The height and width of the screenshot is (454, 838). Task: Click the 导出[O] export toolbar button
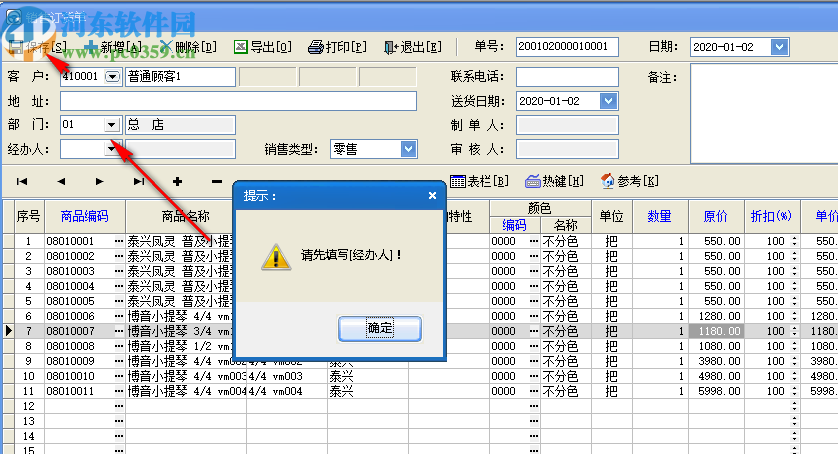coord(263,47)
